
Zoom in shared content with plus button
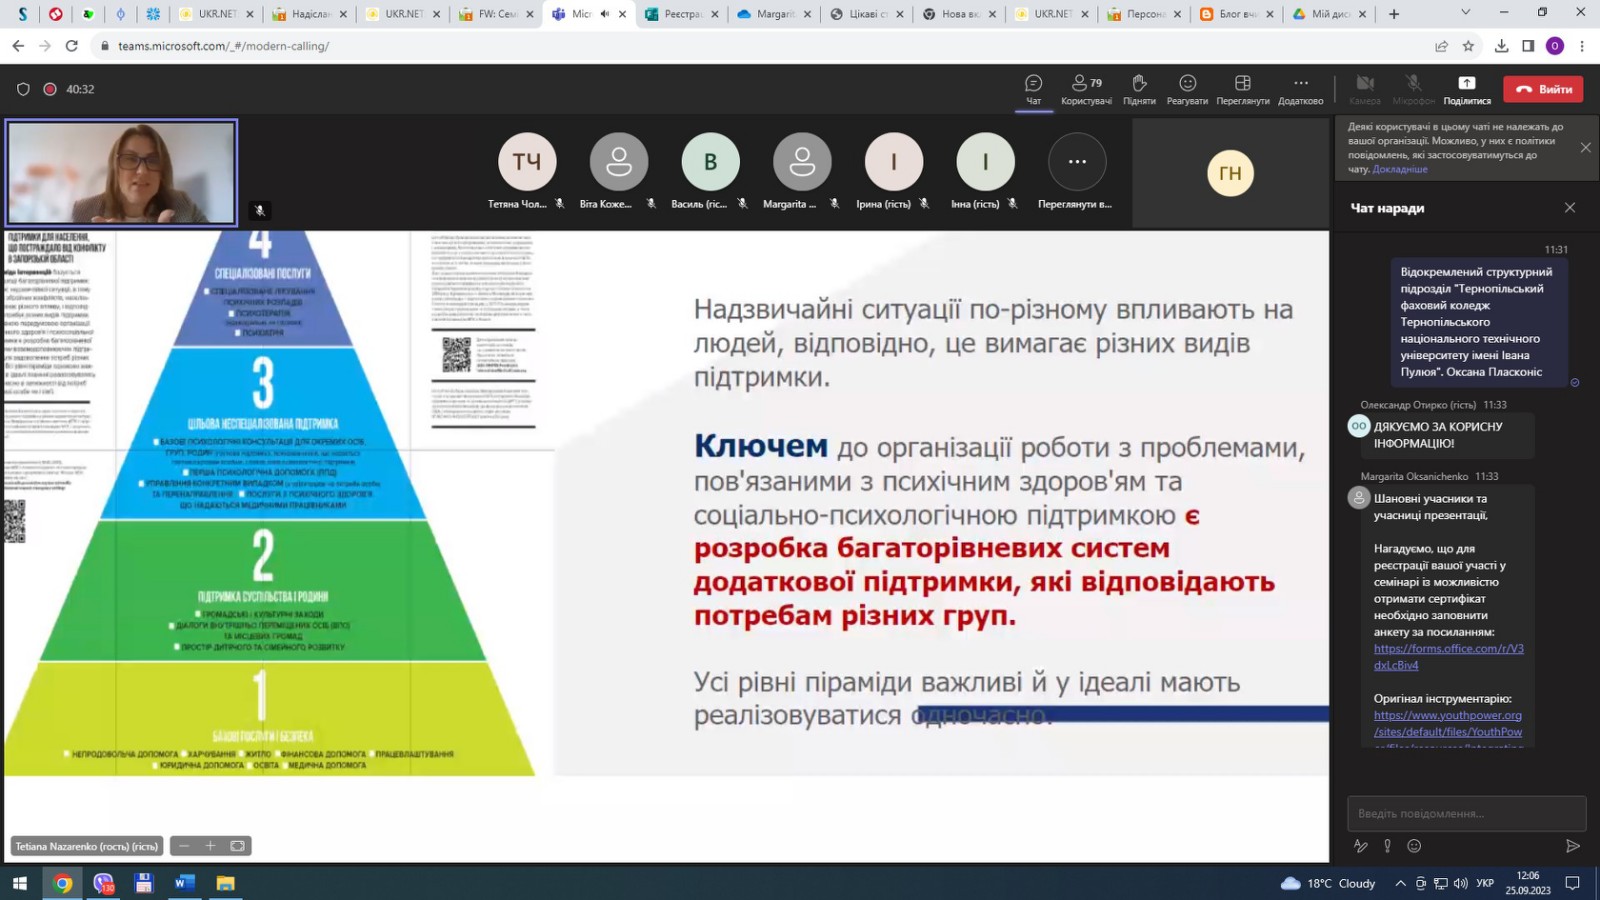click(x=210, y=846)
